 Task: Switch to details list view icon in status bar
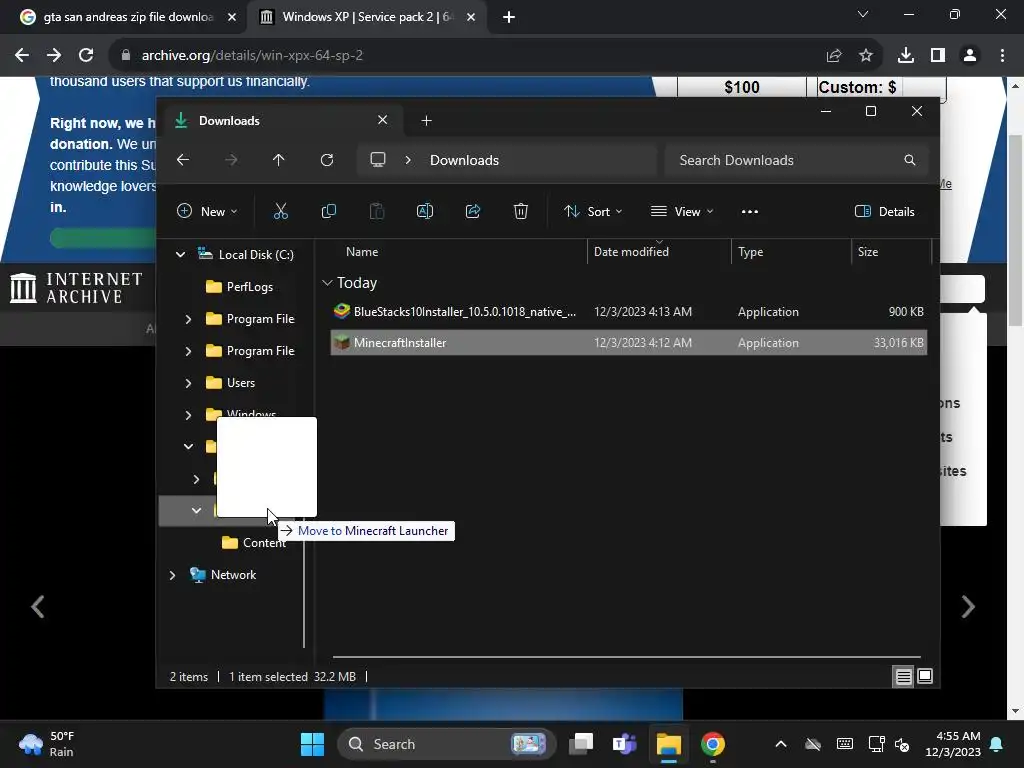903,677
